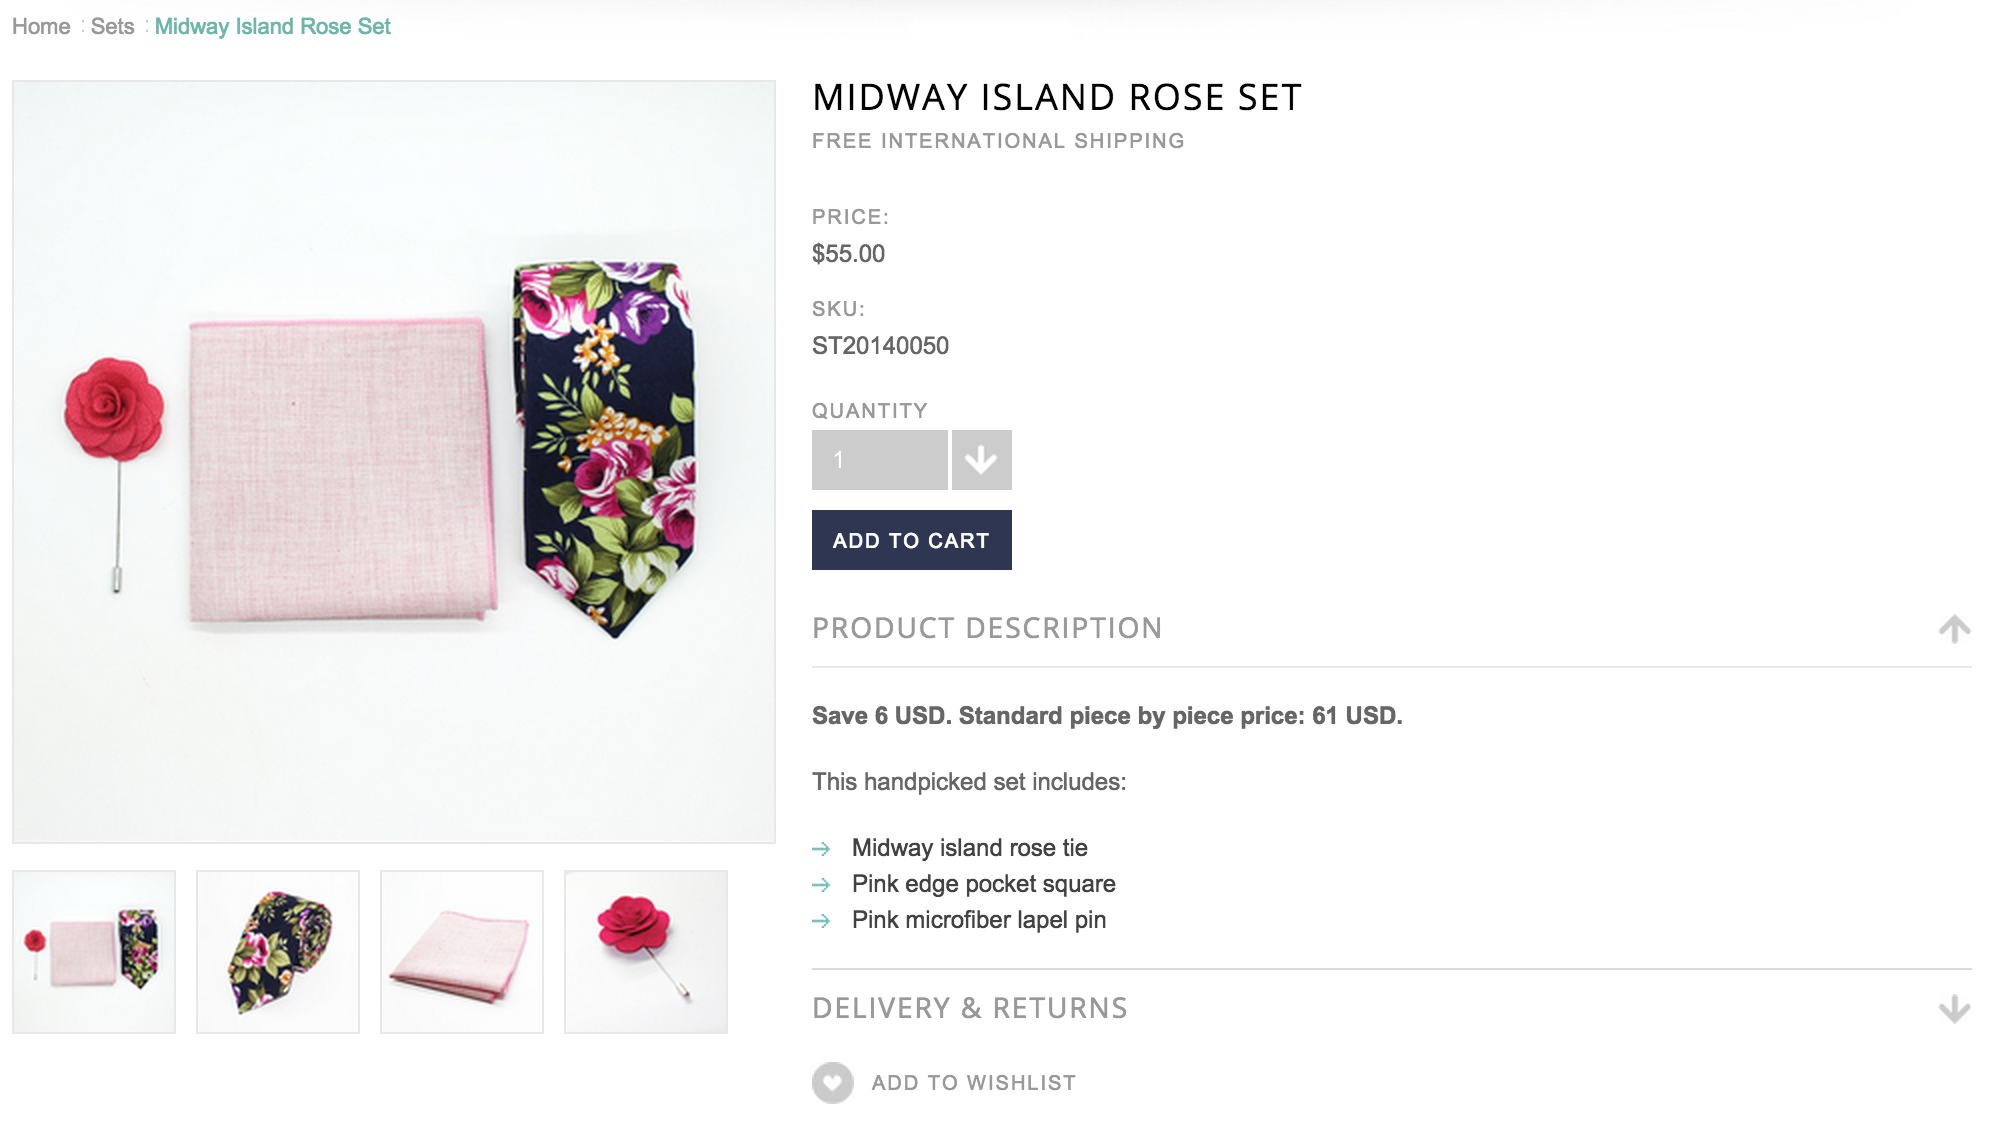Click the quantity input field
Viewport: 1992px width, 1146px height.
(x=879, y=460)
